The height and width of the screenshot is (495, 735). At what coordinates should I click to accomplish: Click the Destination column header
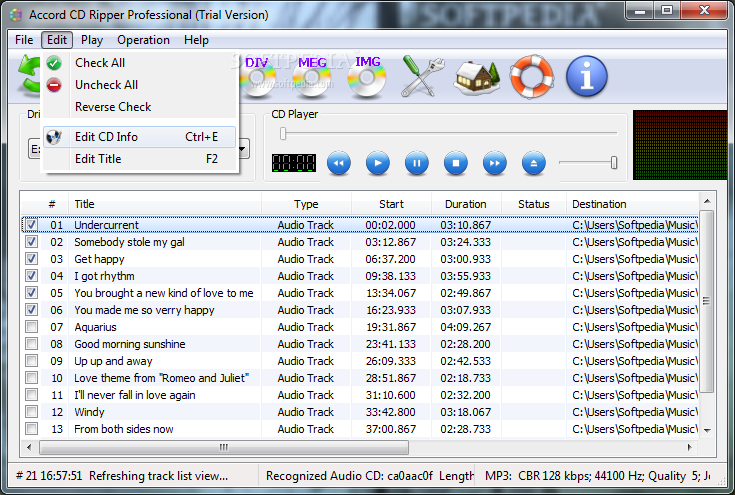tap(632, 204)
